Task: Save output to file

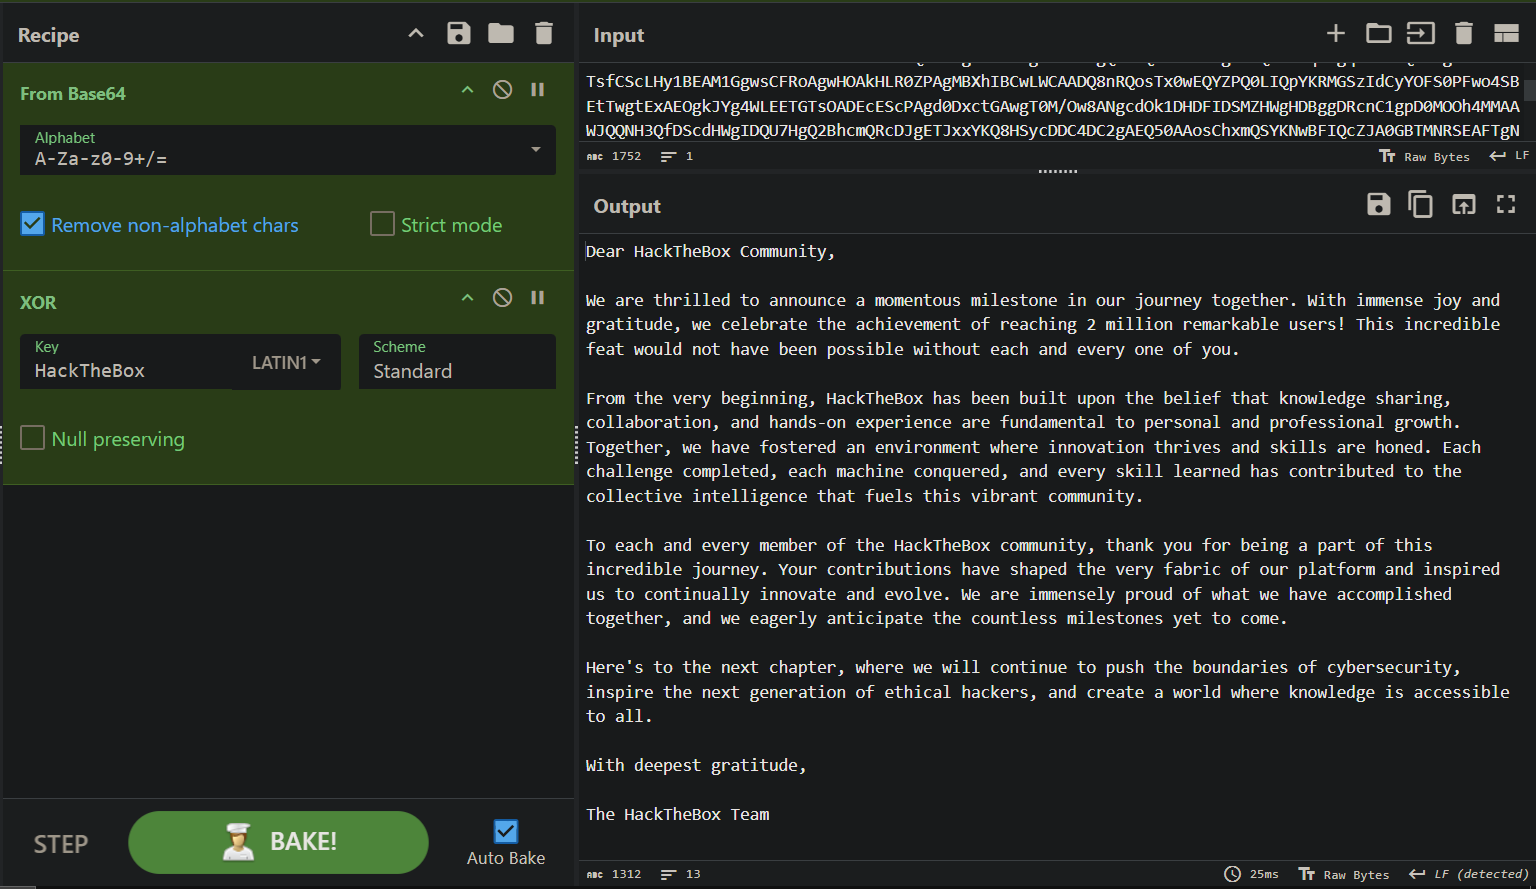Action: pos(1378,205)
